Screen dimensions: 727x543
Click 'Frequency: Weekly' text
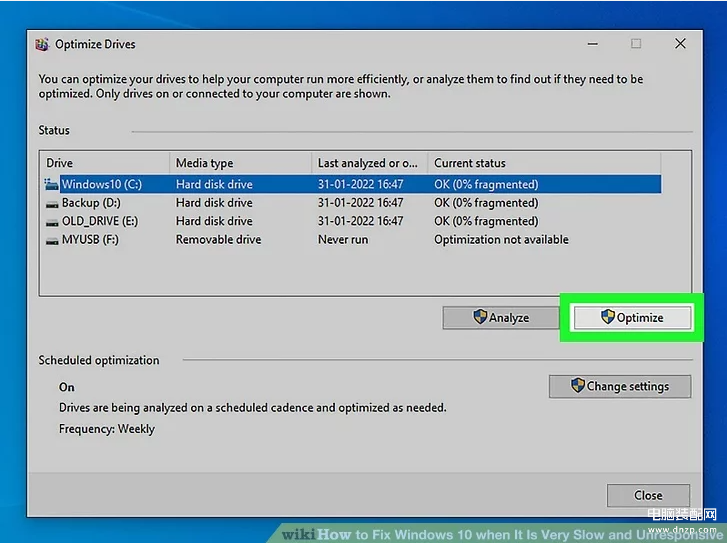(107, 429)
